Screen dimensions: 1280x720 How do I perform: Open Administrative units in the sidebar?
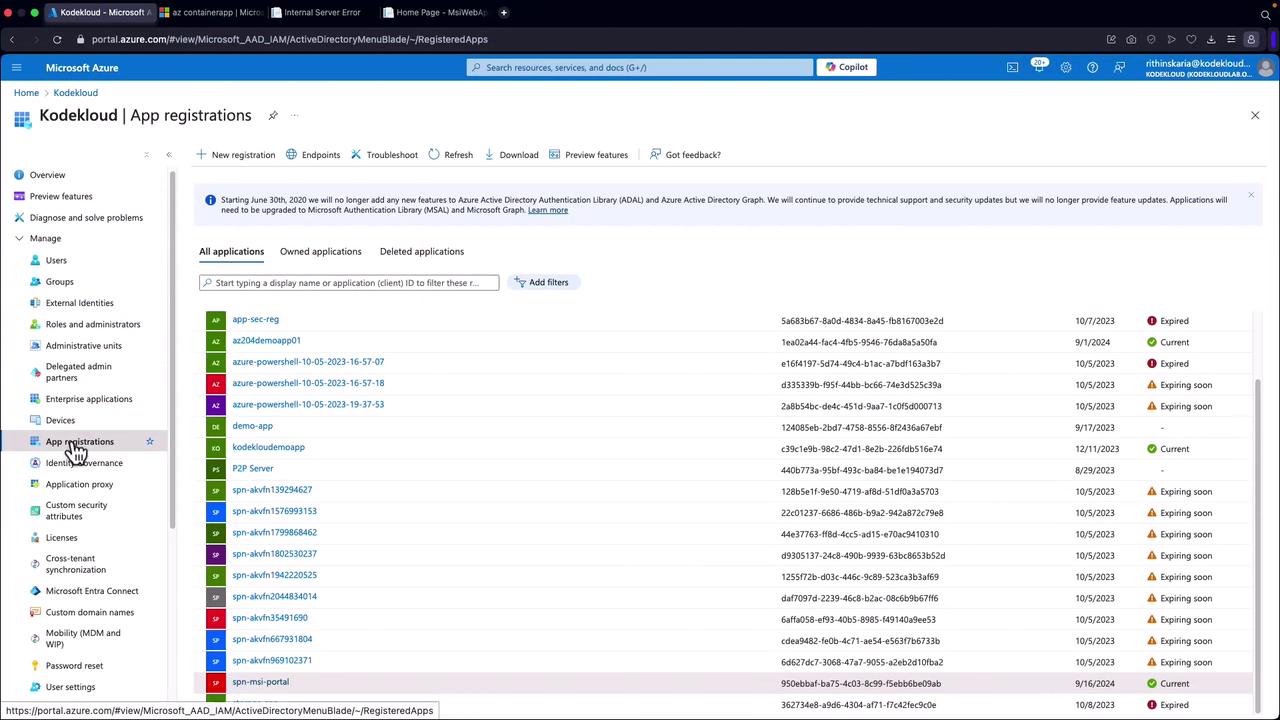[84, 346]
